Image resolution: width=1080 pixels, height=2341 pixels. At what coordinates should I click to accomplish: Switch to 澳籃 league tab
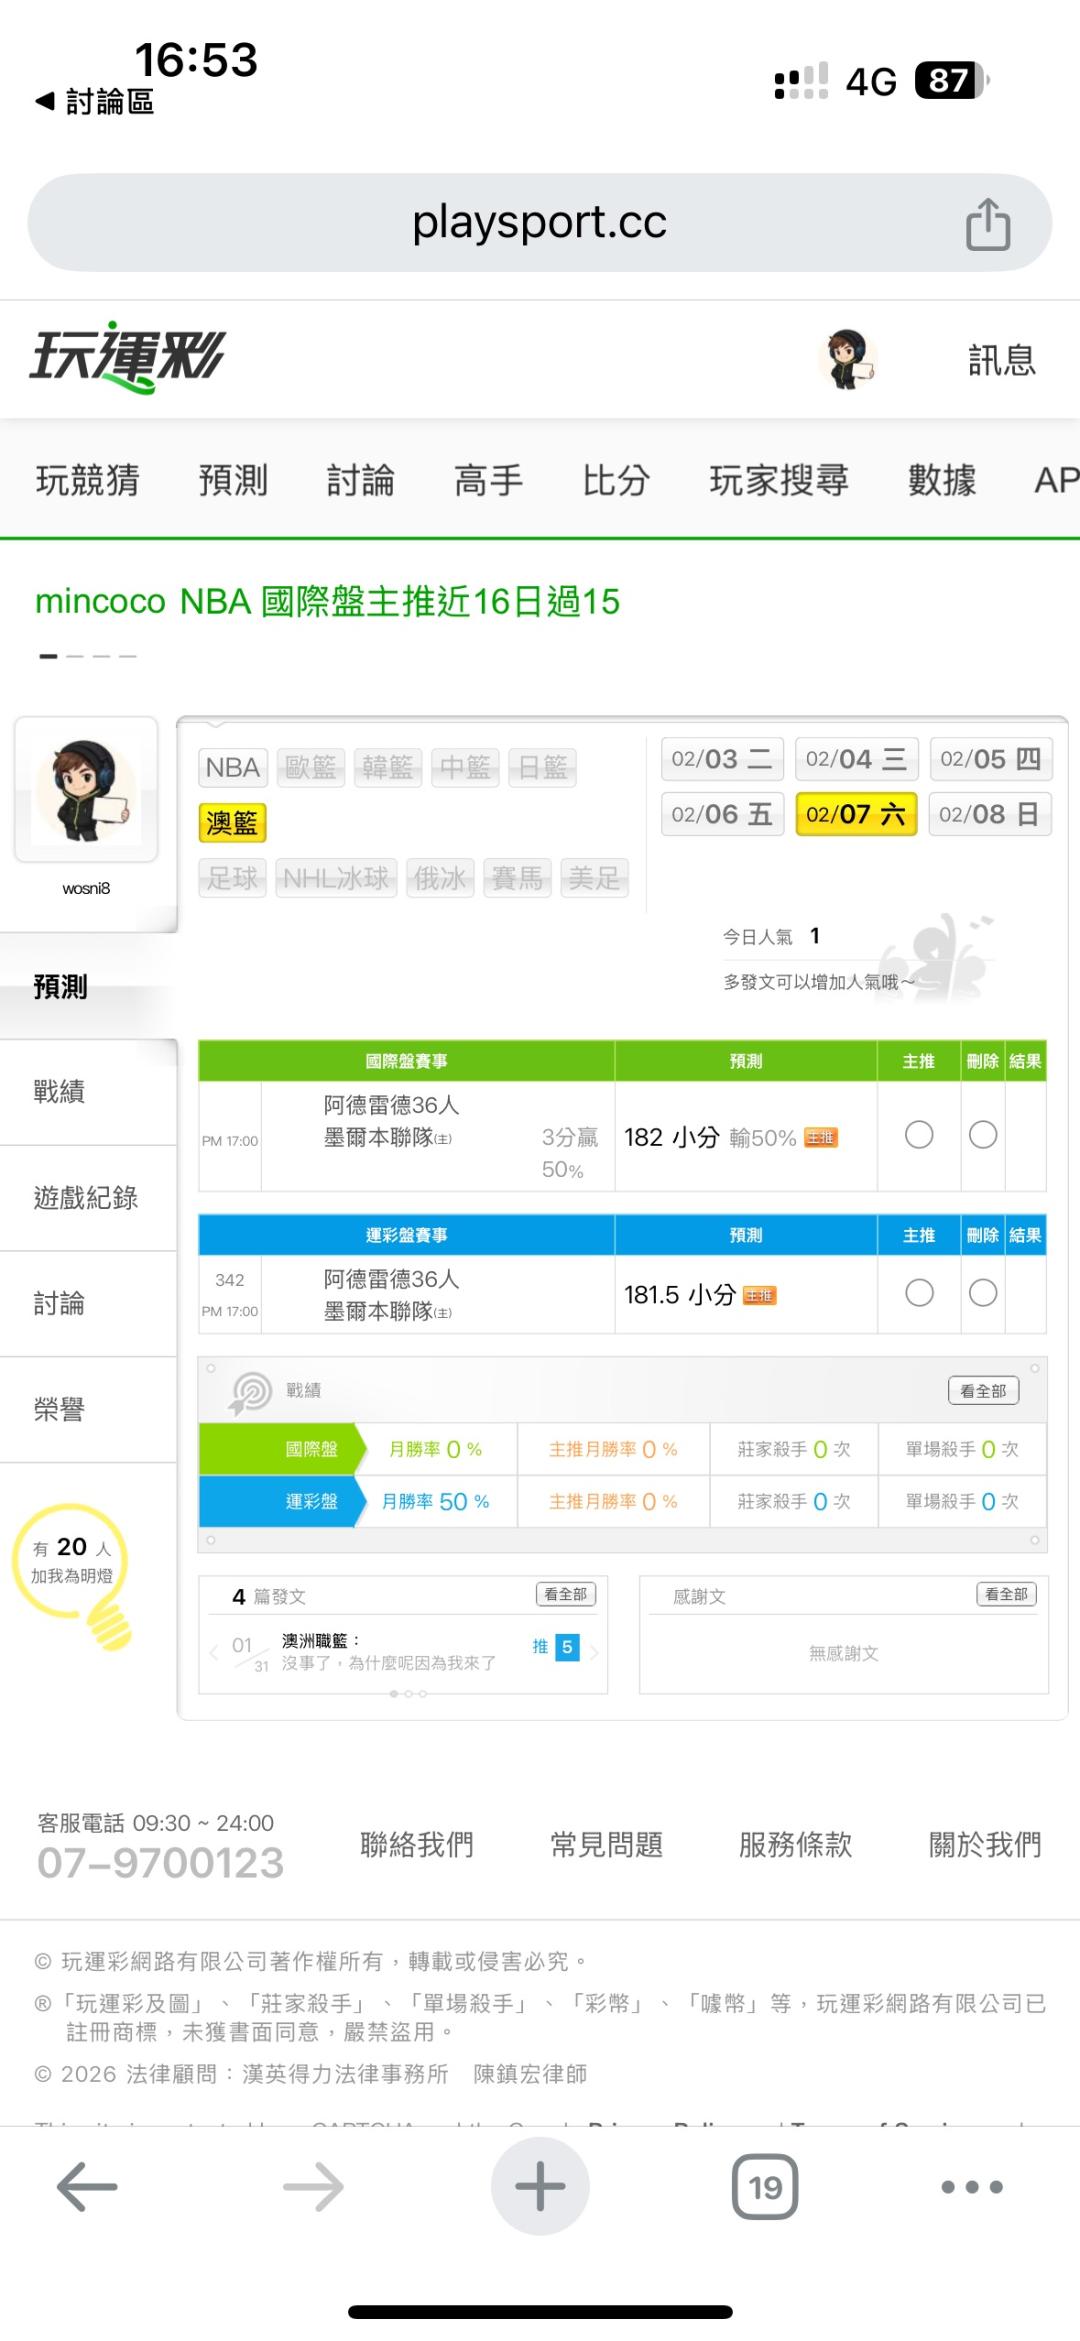point(232,823)
